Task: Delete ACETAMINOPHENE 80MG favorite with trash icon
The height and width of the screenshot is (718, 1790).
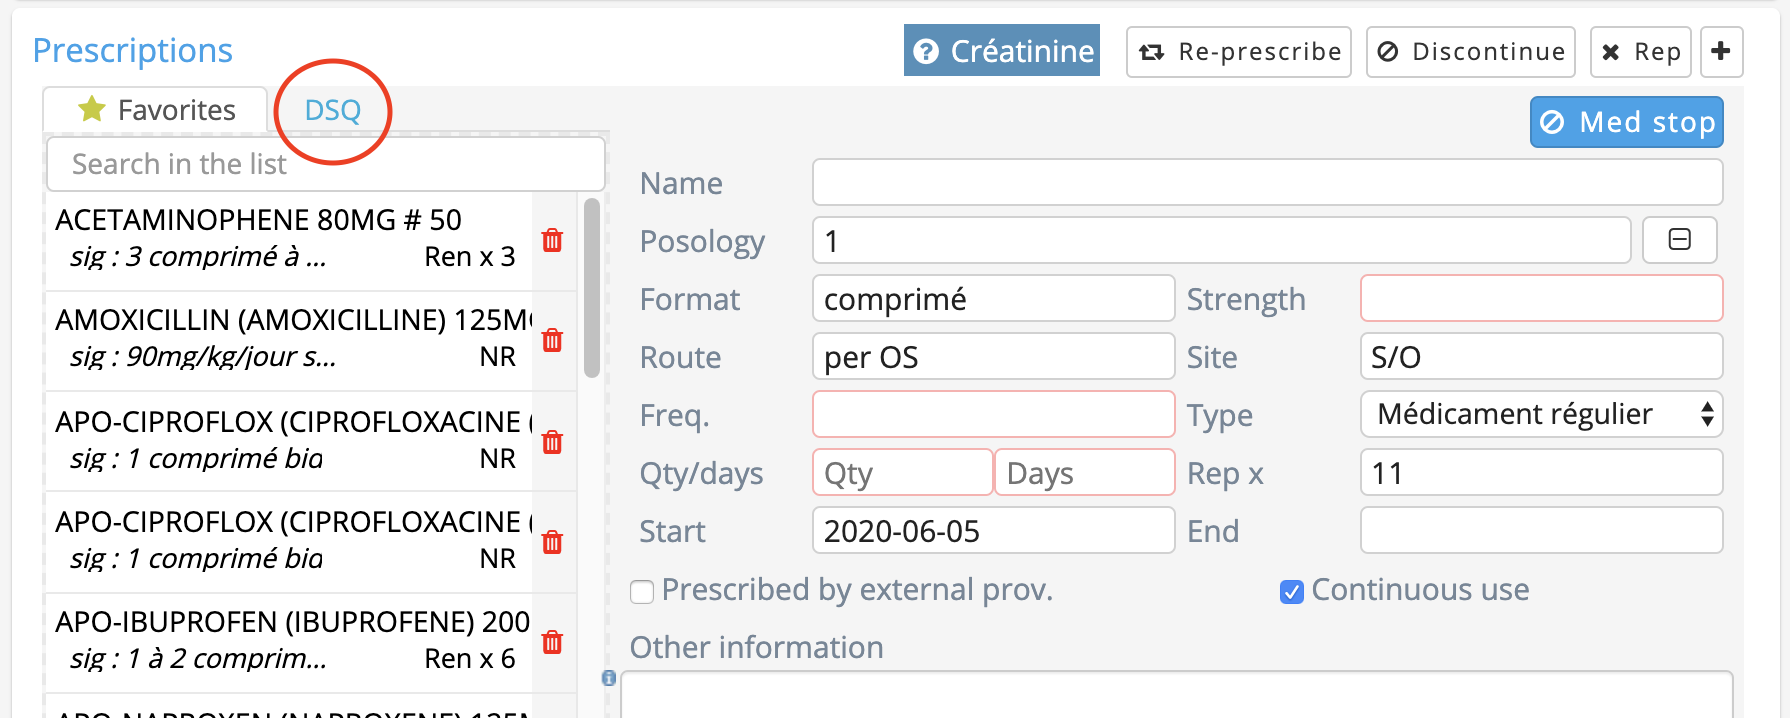Action: click(x=552, y=240)
